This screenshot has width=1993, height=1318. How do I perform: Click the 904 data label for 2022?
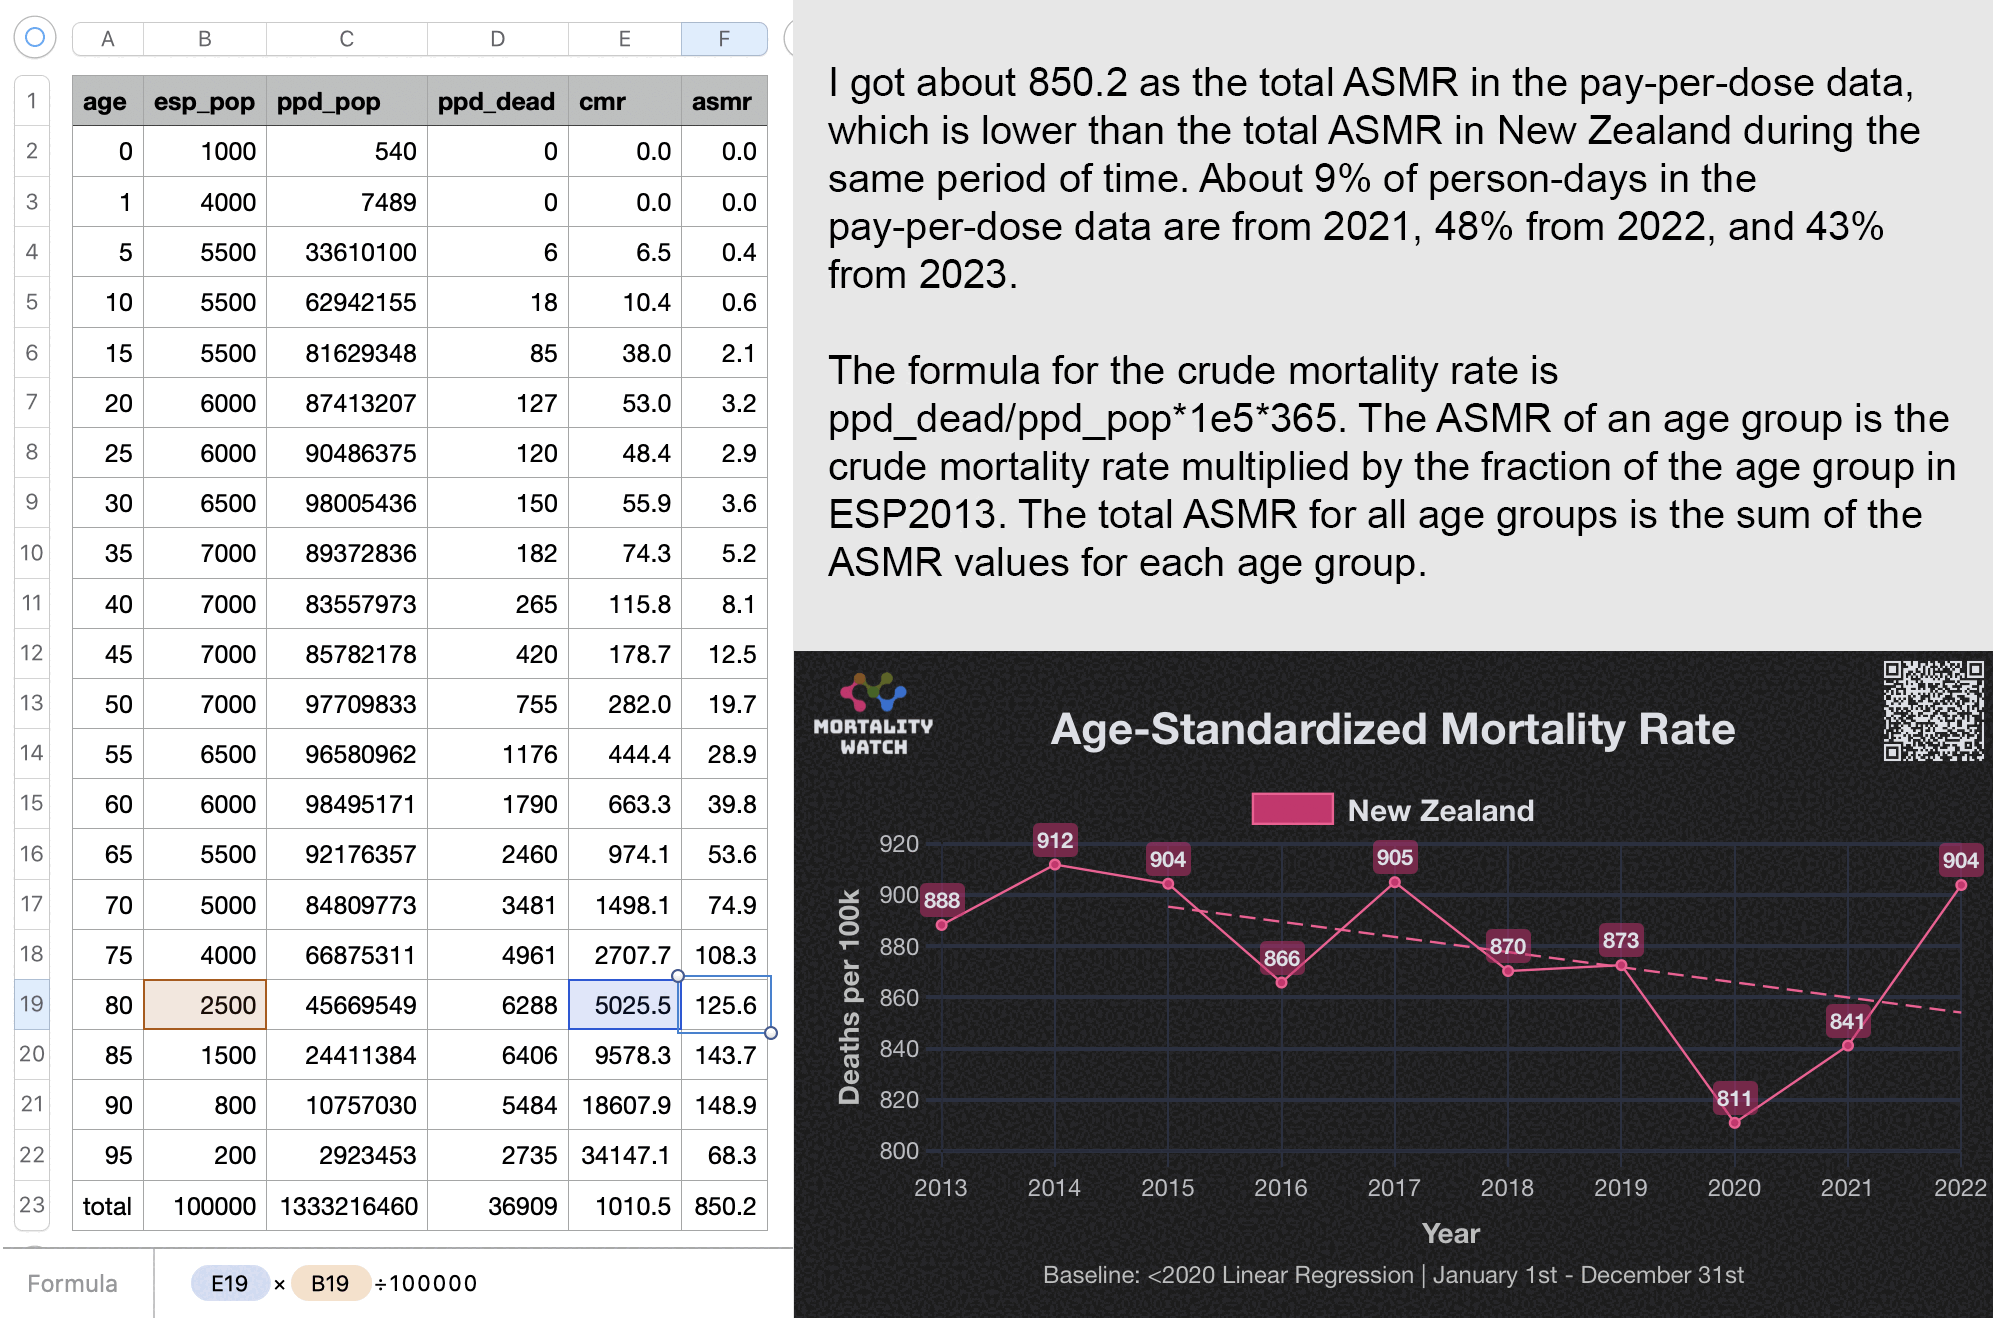[x=1959, y=860]
